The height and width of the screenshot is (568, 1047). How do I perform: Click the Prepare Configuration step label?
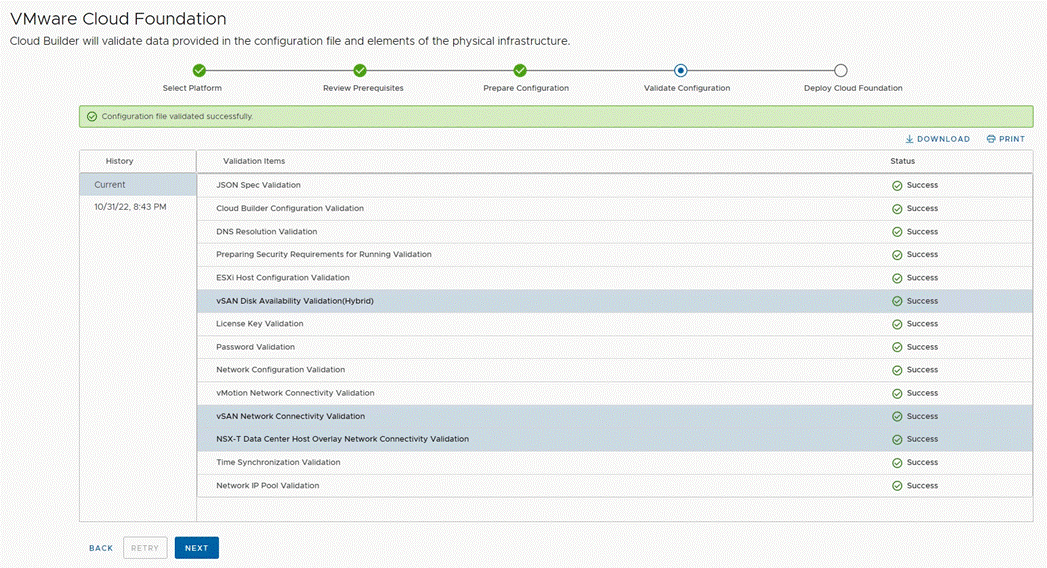(526, 88)
